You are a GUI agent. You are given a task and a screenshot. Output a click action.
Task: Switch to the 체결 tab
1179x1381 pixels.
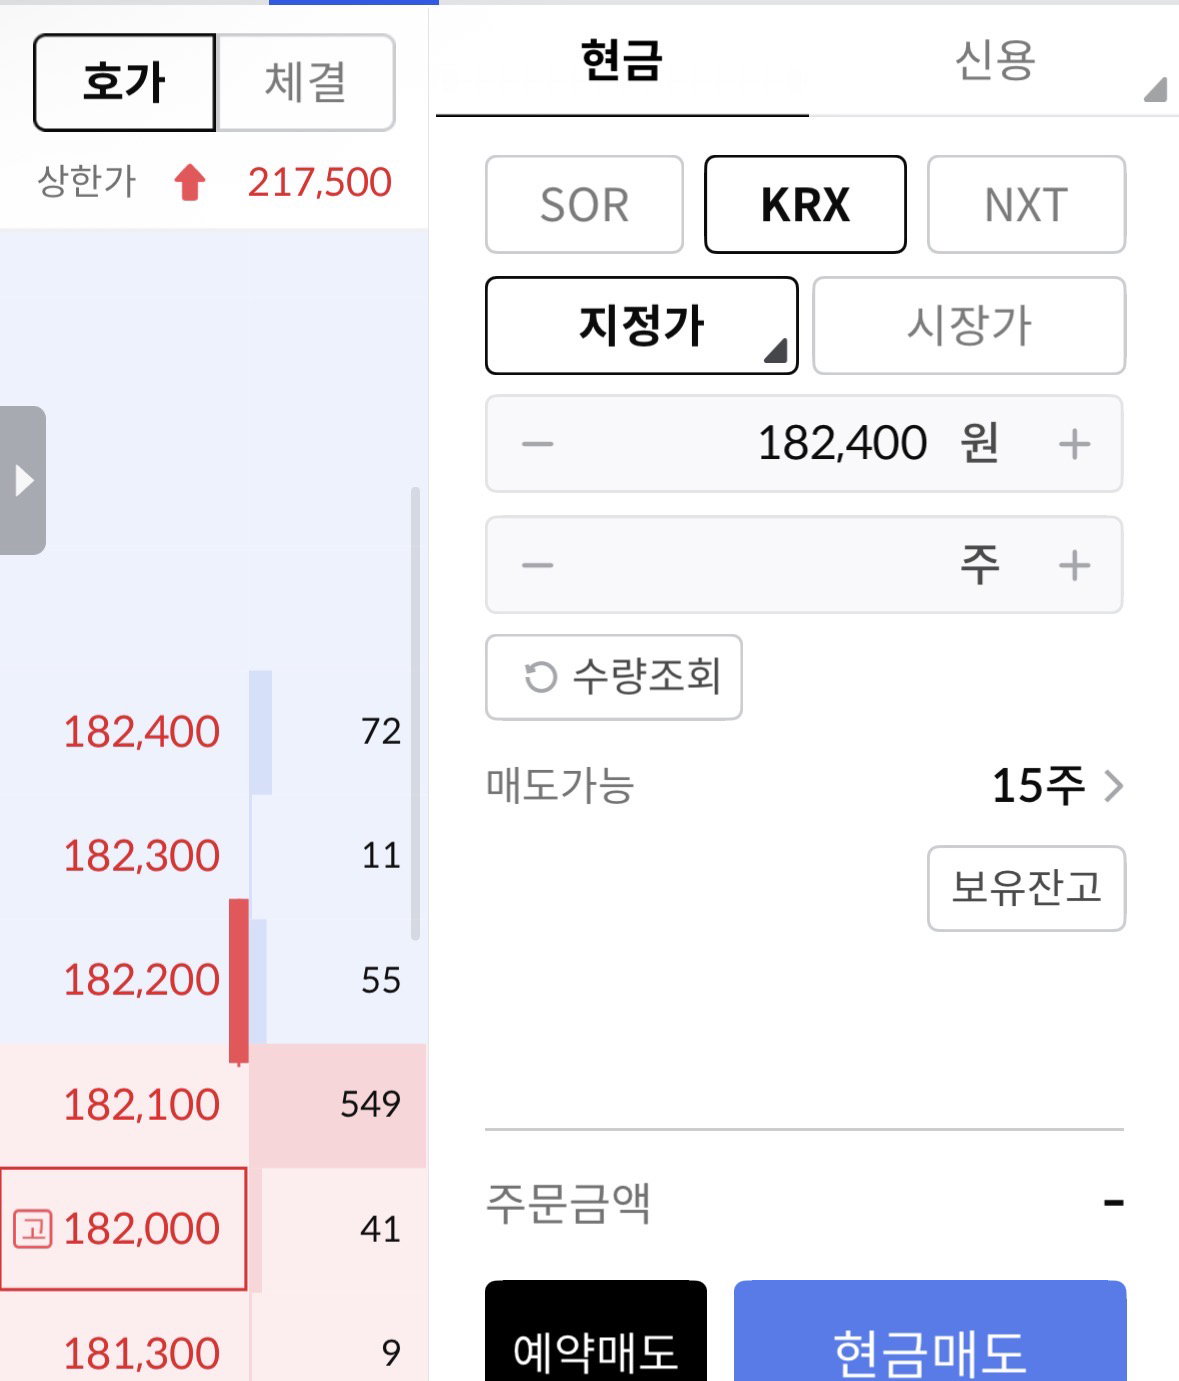tap(306, 83)
